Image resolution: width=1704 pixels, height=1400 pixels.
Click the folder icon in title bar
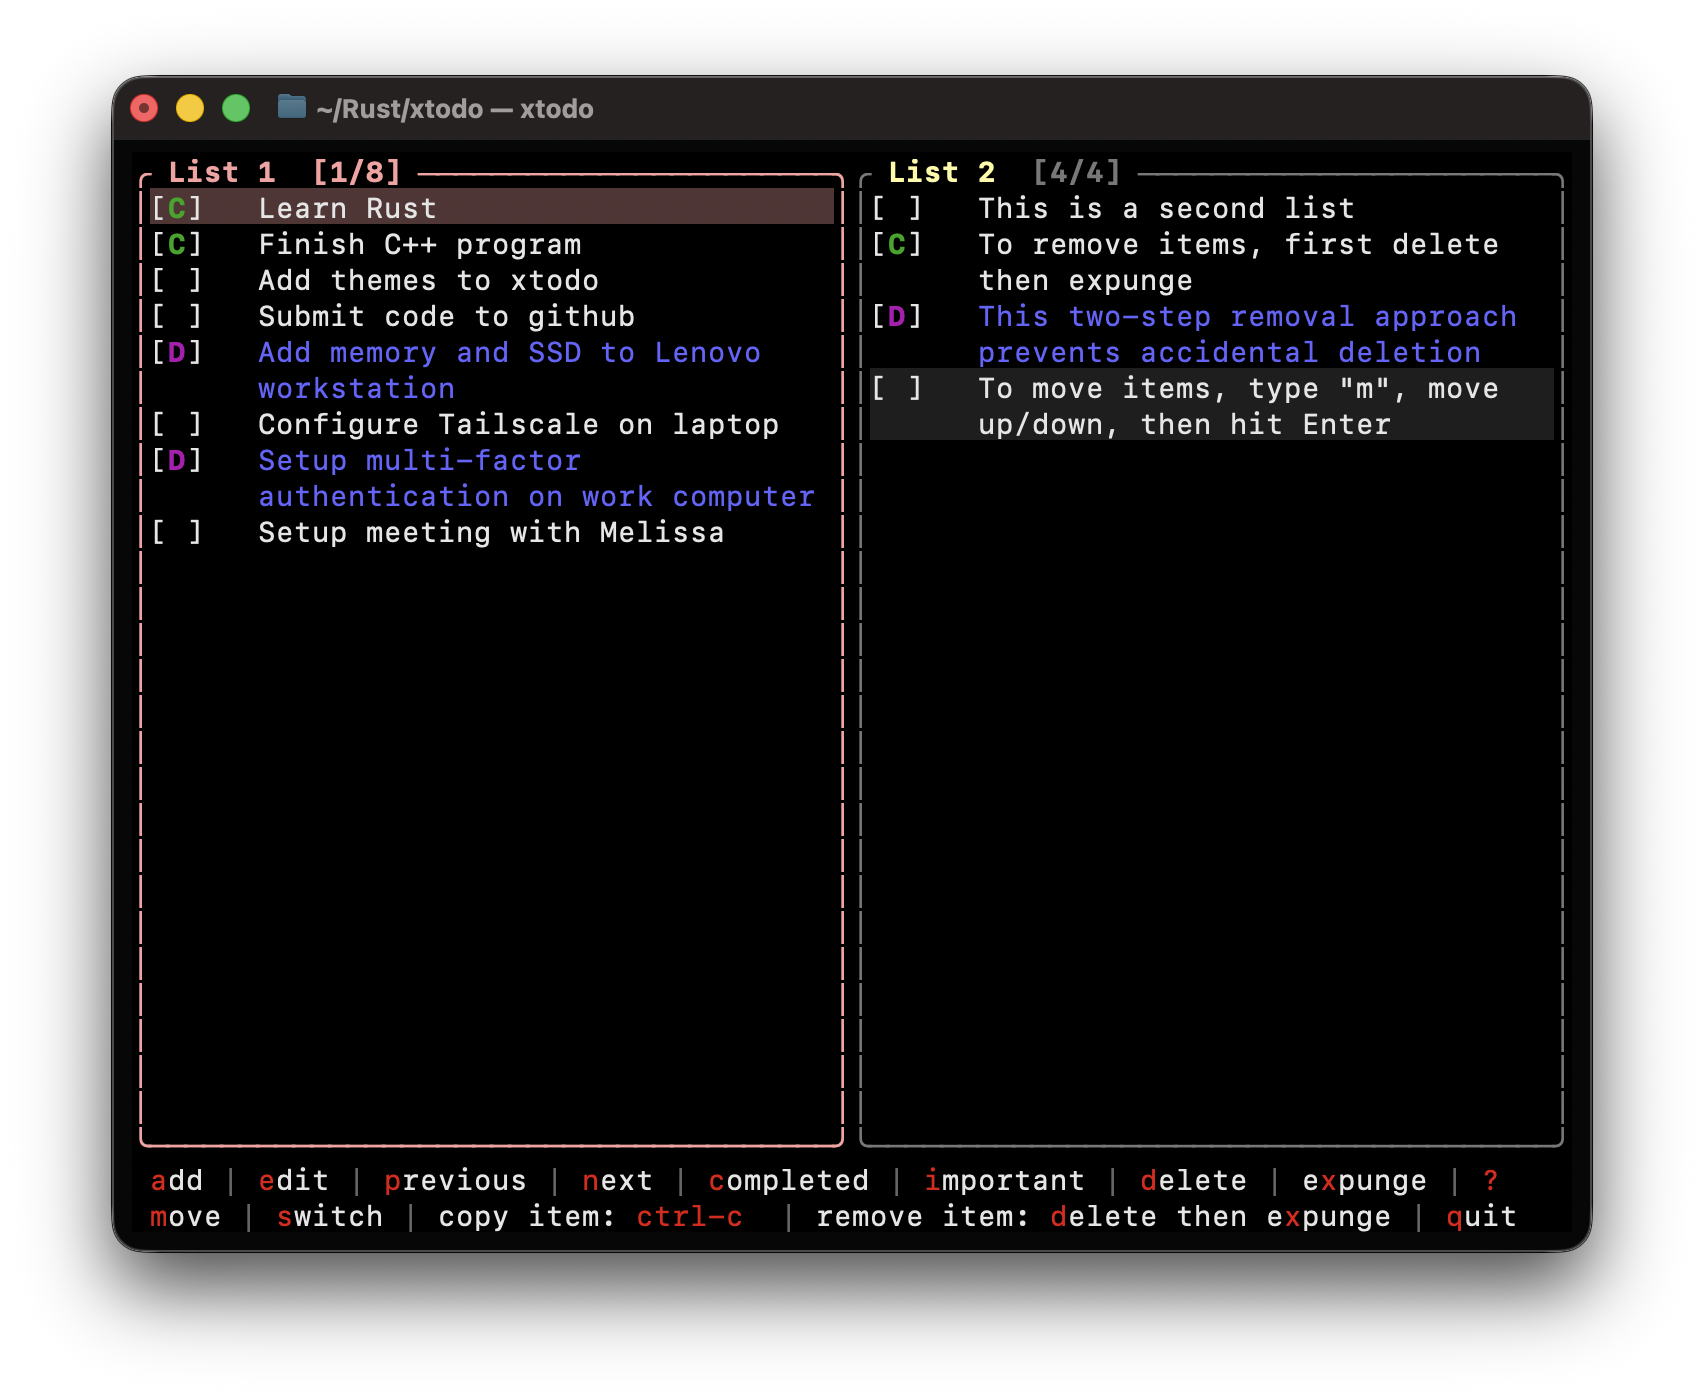pyautogui.click(x=291, y=107)
